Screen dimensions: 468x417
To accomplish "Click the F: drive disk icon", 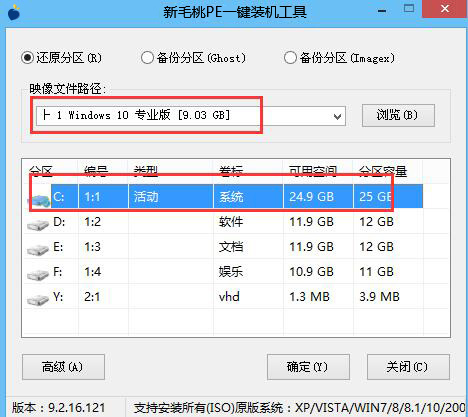I will pyautogui.click(x=38, y=275).
